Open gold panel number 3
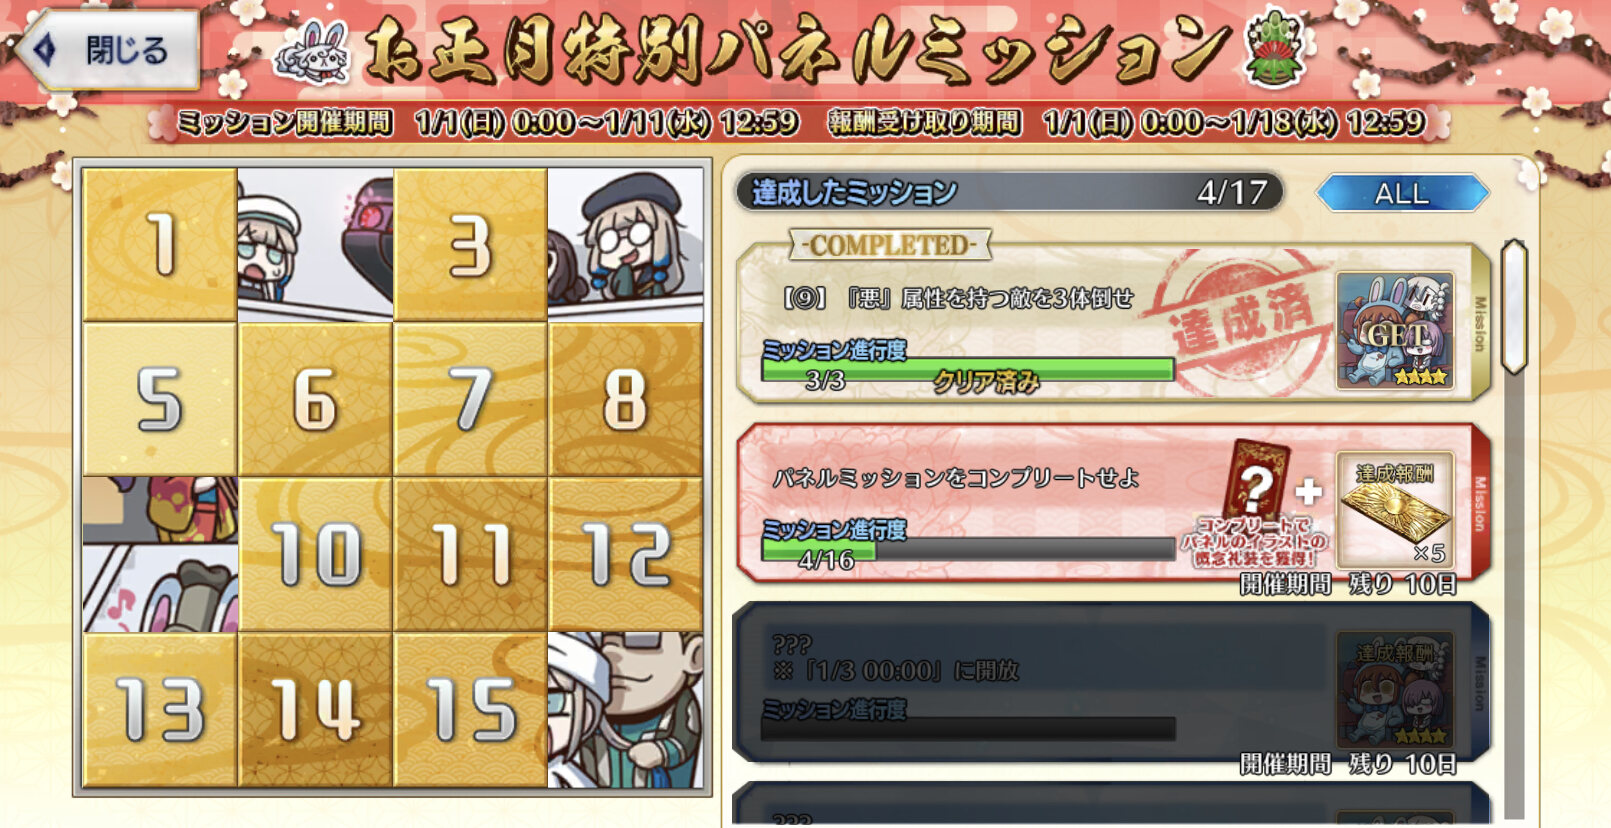The image size is (1611, 828). click(470, 244)
